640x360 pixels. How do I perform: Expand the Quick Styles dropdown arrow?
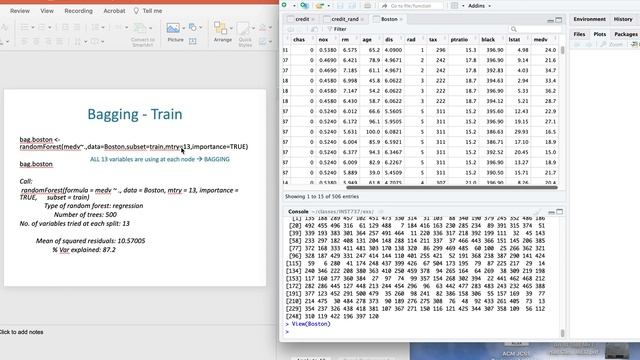[253, 28]
